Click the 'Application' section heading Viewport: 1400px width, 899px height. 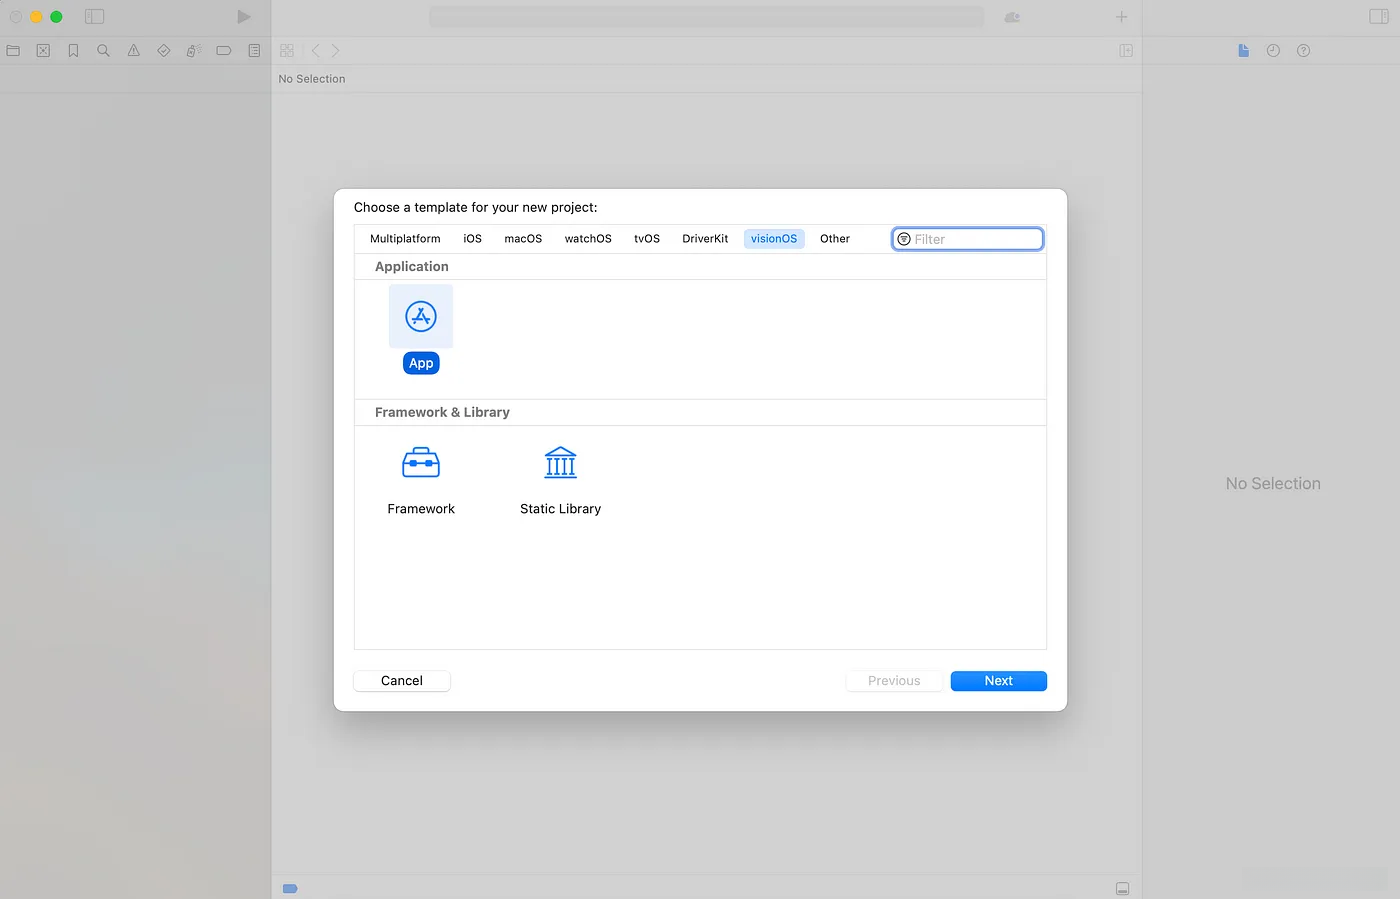(412, 267)
